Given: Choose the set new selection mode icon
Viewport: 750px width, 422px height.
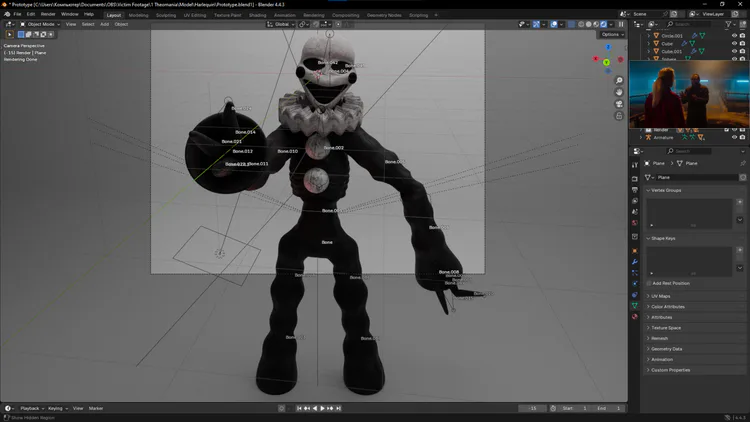Looking at the screenshot, I should [x=21, y=34].
